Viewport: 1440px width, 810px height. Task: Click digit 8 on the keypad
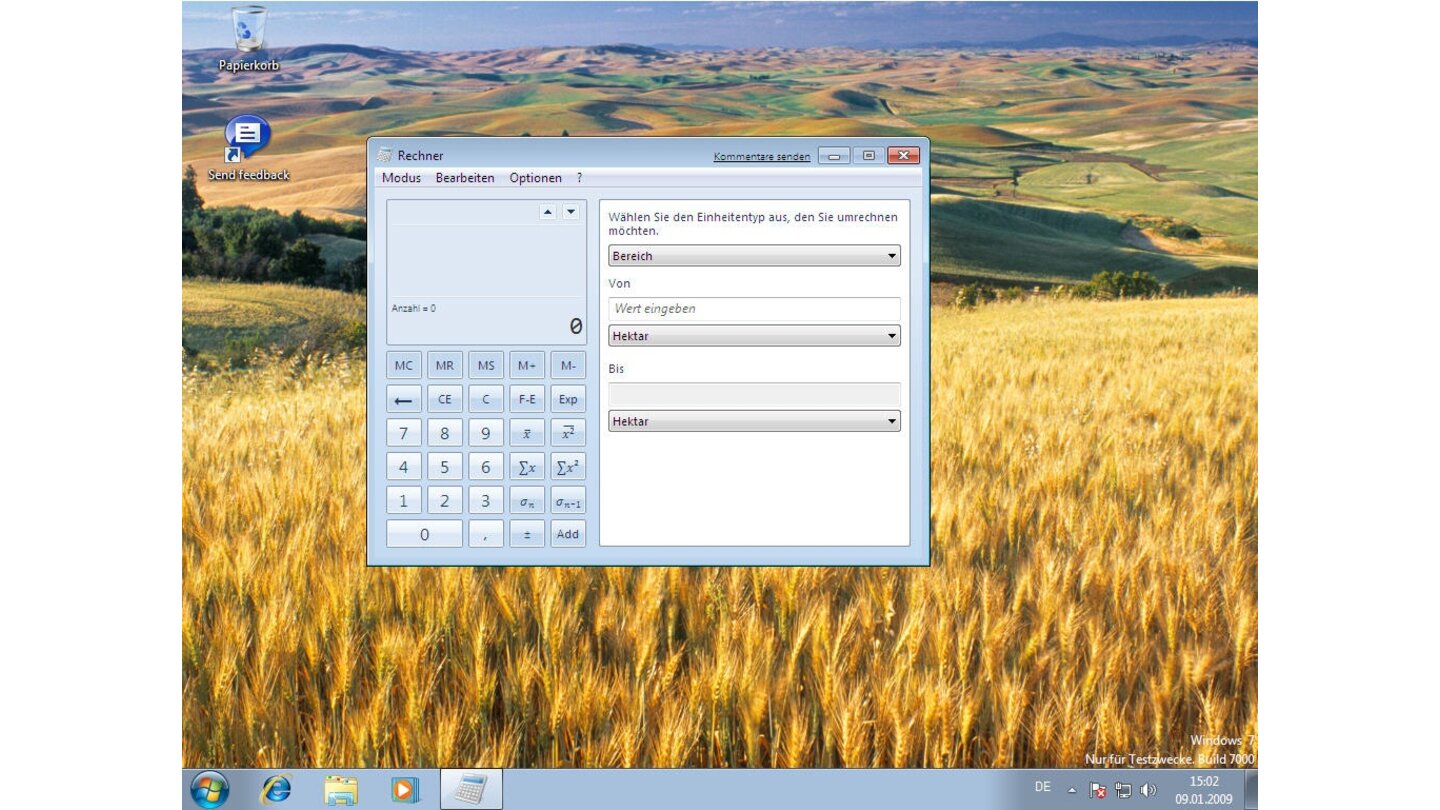coord(444,432)
